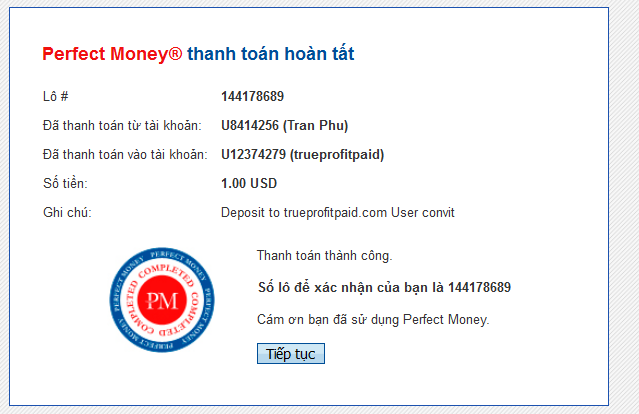This screenshot has width=639, height=414.
Task: Click the bold confirmation batch number line
Action: (x=384, y=288)
